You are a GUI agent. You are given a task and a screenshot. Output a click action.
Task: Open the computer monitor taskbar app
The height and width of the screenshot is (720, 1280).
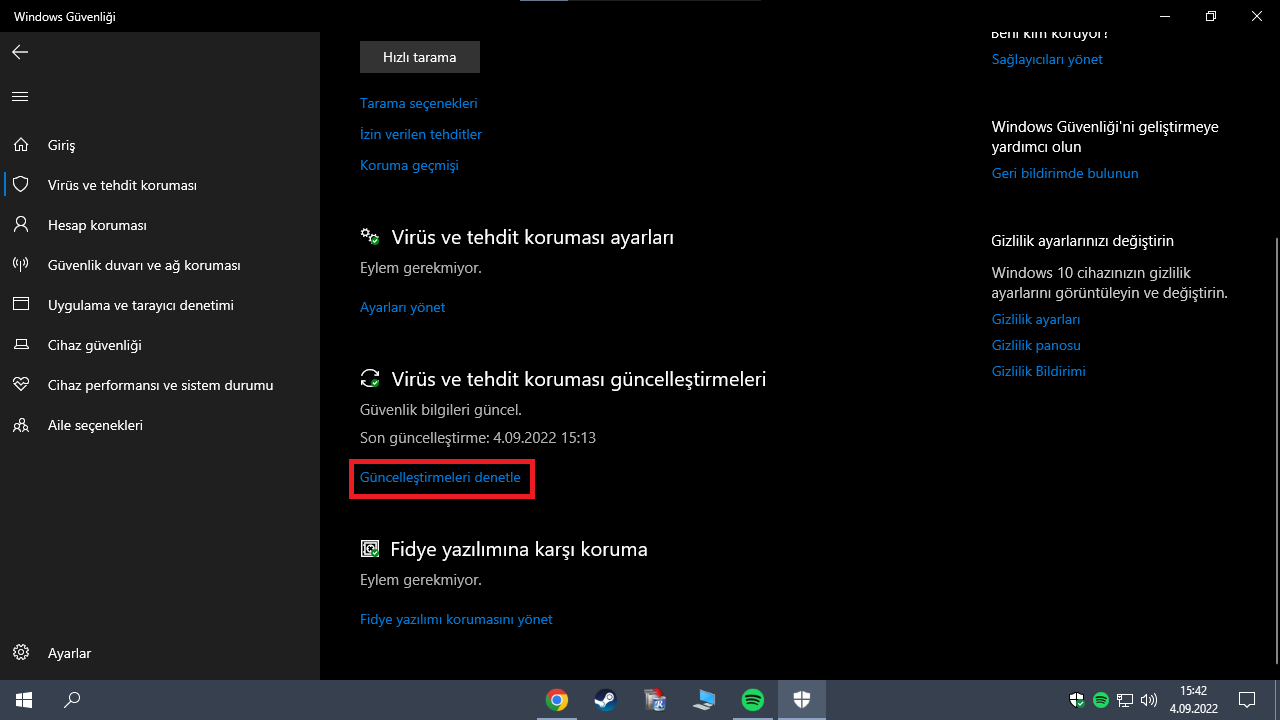[704, 700]
